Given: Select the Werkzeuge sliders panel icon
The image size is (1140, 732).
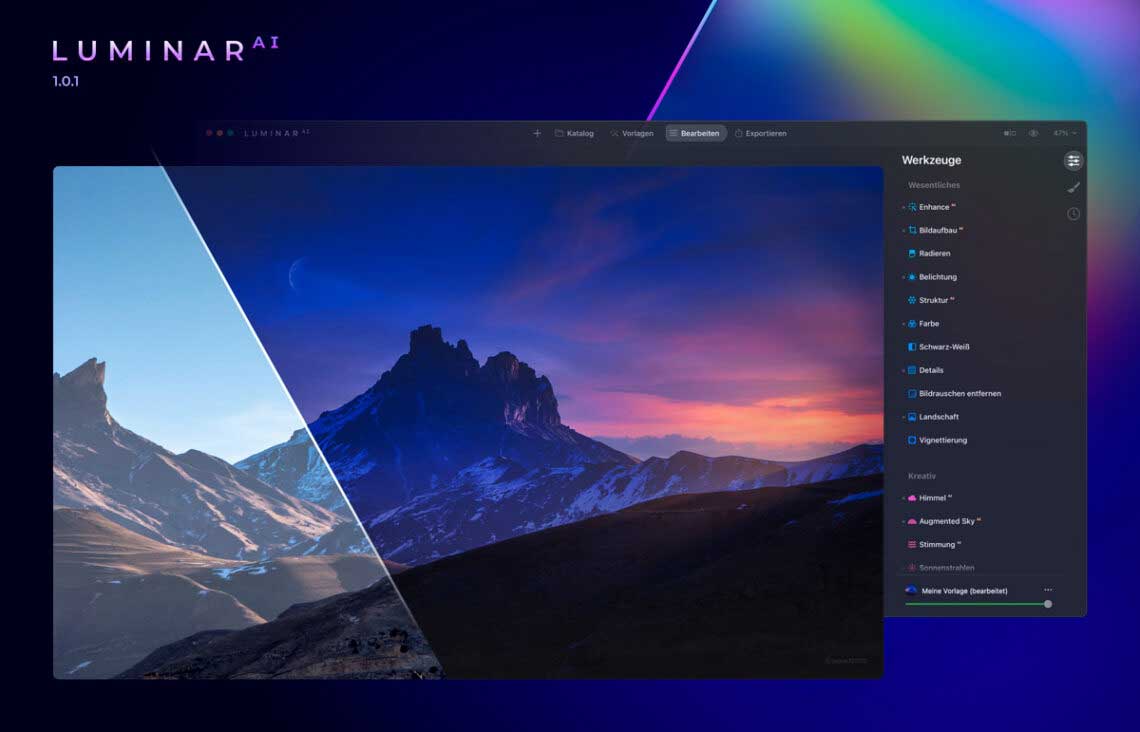Looking at the screenshot, I should click(1073, 161).
